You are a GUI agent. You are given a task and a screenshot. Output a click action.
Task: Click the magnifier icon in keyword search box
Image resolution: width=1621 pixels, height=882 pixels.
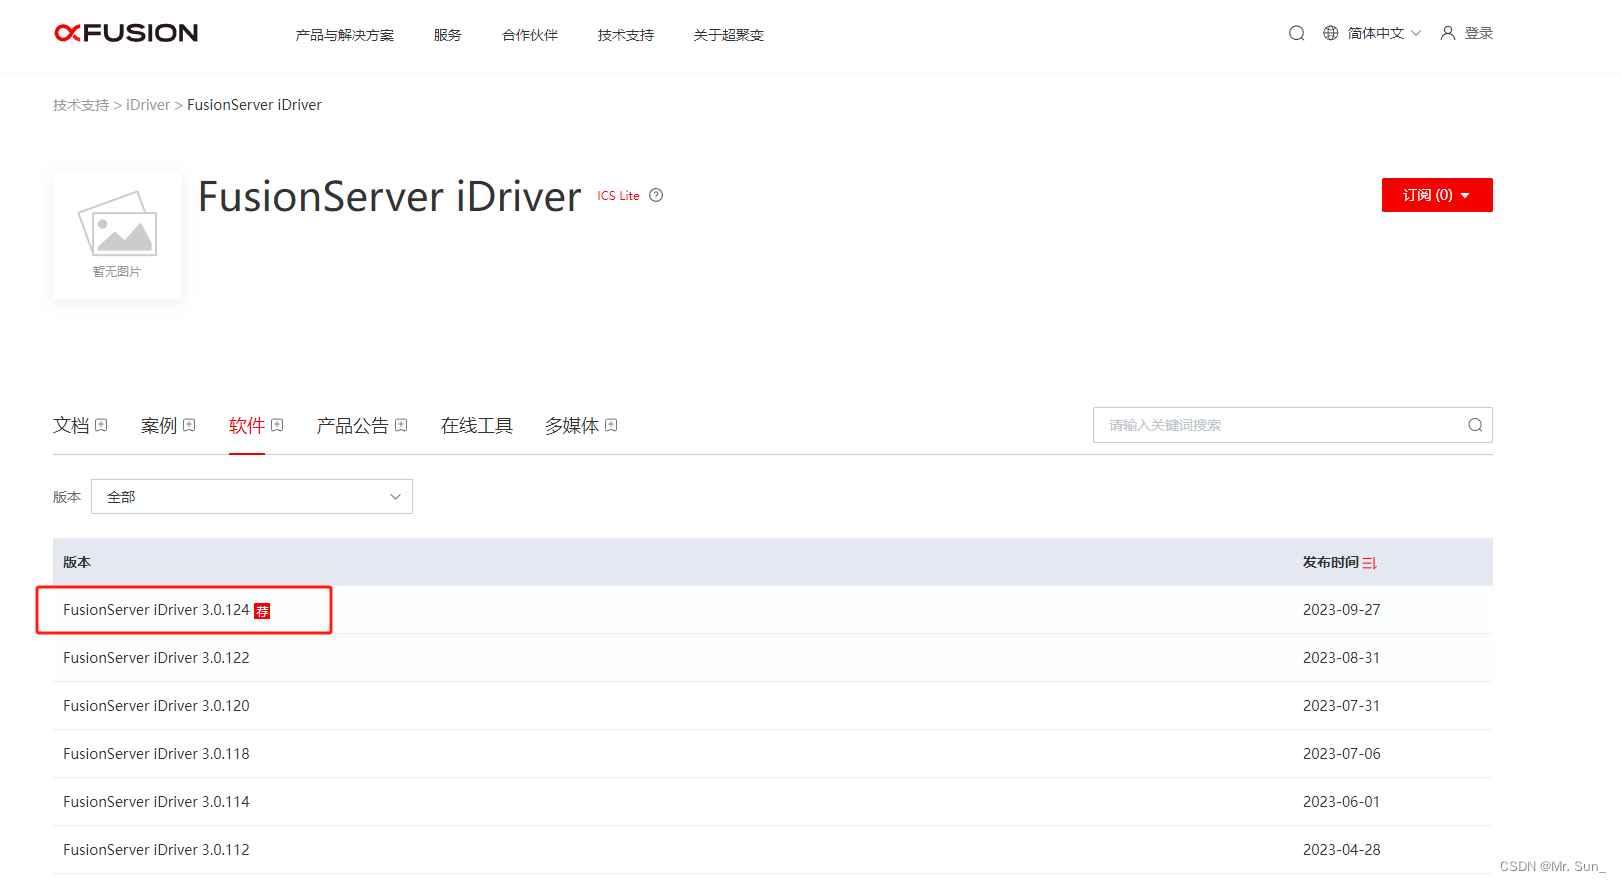click(1475, 425)
